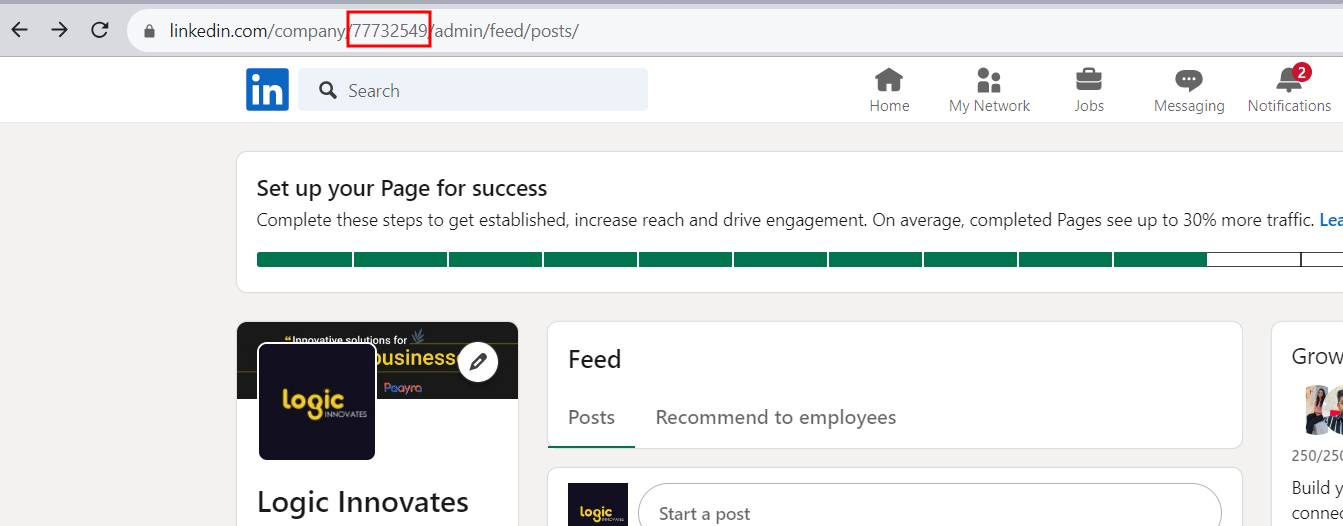Go back with the browser back arrow

(20, 30)
